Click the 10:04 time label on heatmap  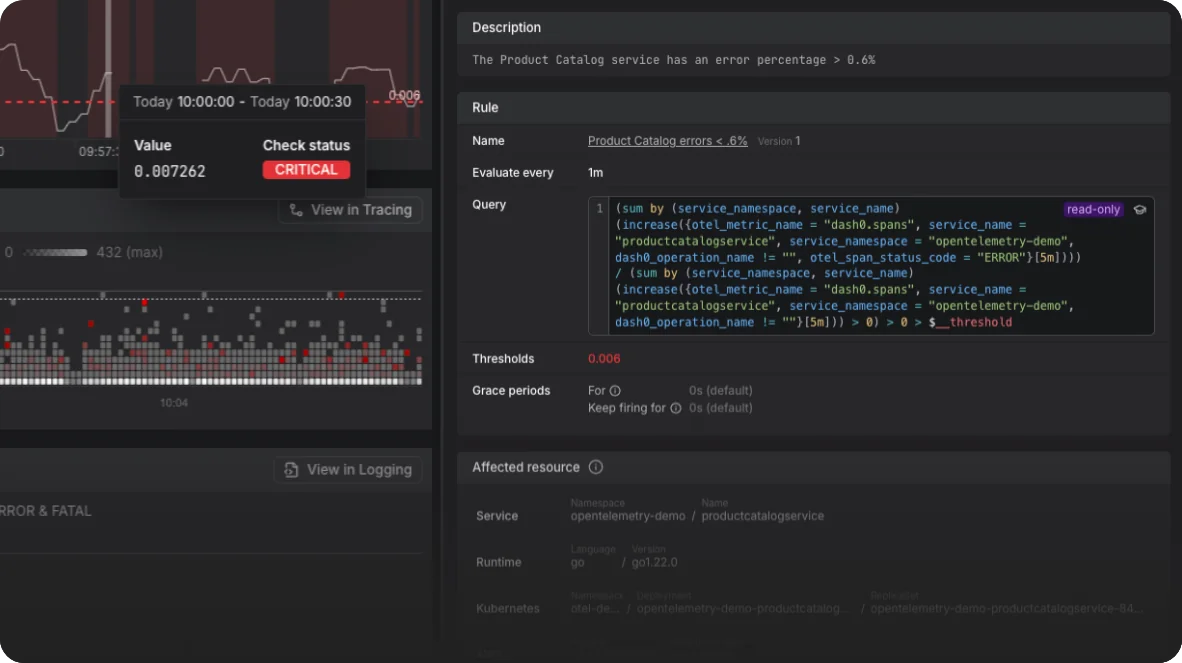174,403
